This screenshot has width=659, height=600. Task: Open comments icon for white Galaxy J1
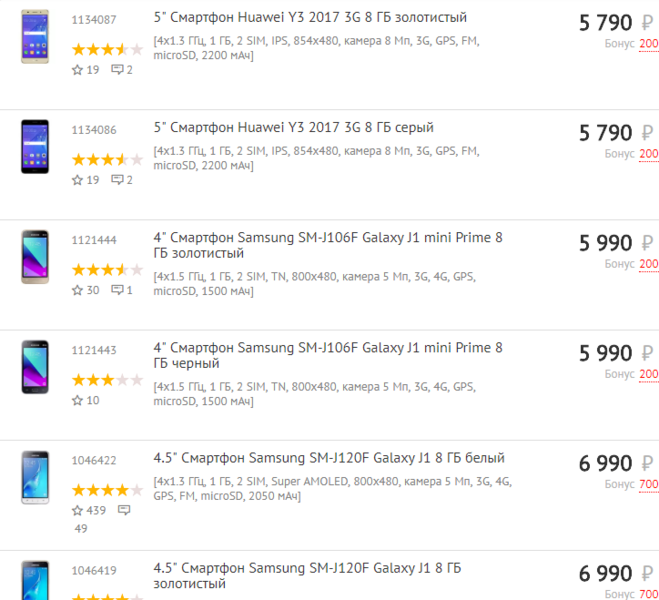[x=124, y=510]
